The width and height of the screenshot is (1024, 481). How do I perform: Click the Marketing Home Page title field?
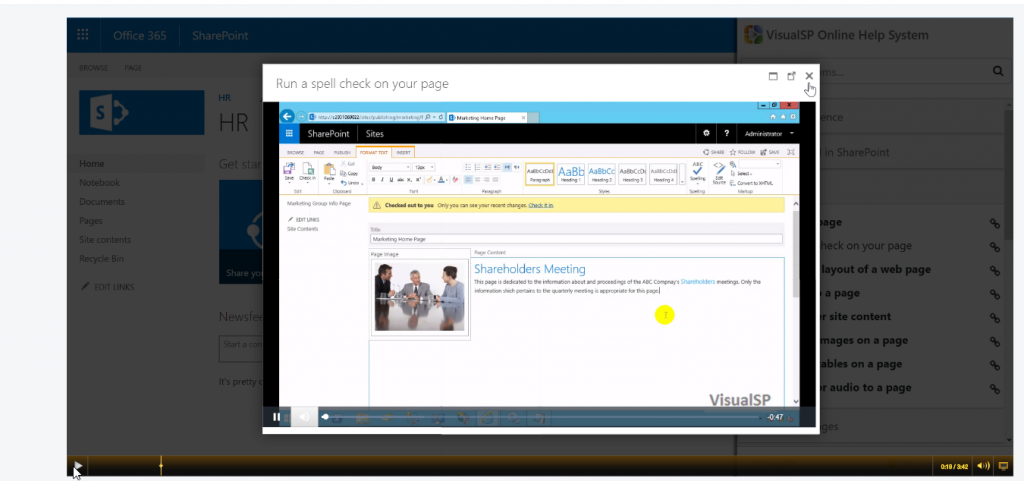(576, 239)
